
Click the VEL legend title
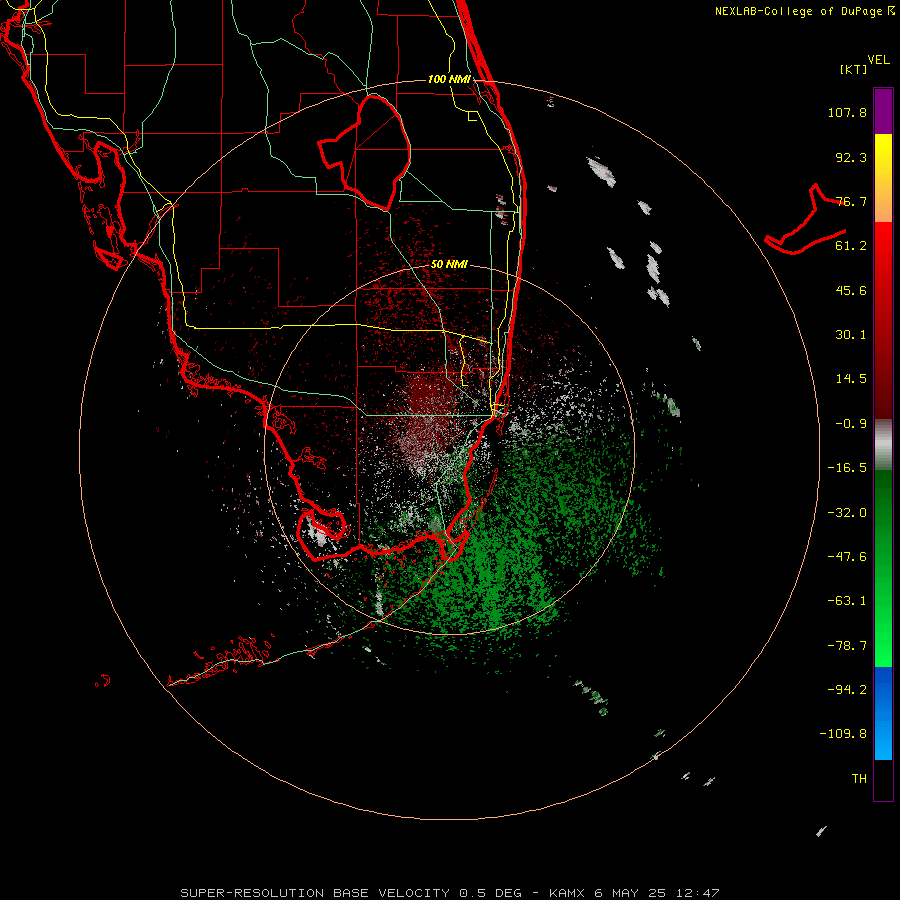tap(878, 60)
